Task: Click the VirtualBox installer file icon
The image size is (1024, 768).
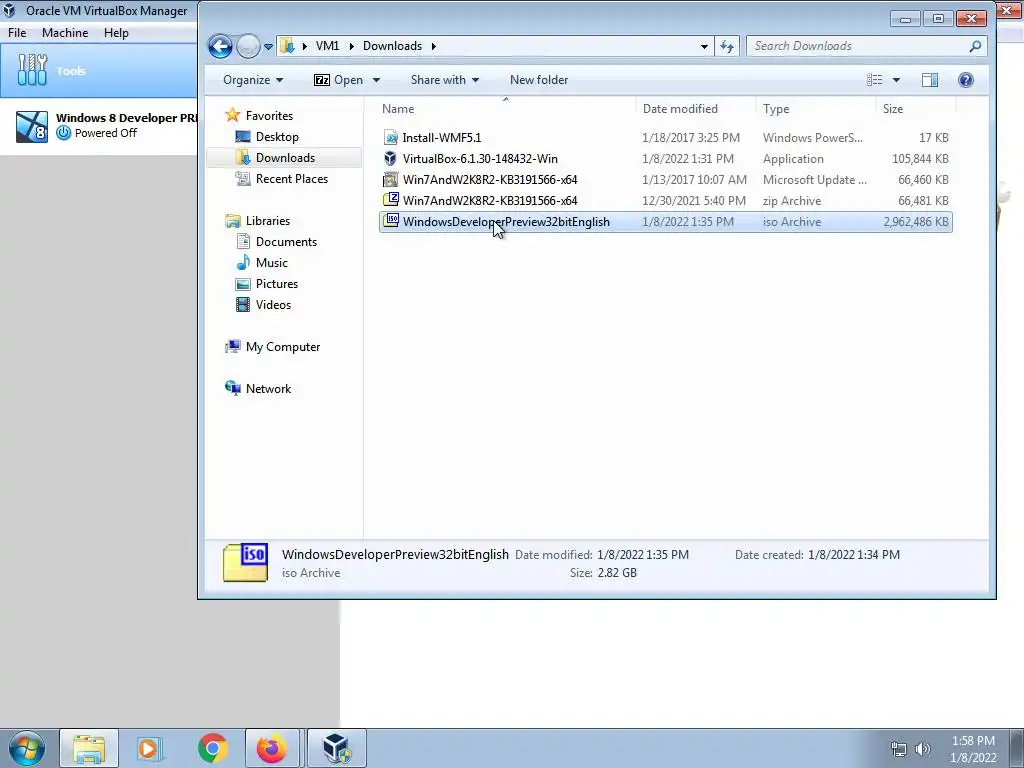Action: pyautogui.click(x=391, y=159)
